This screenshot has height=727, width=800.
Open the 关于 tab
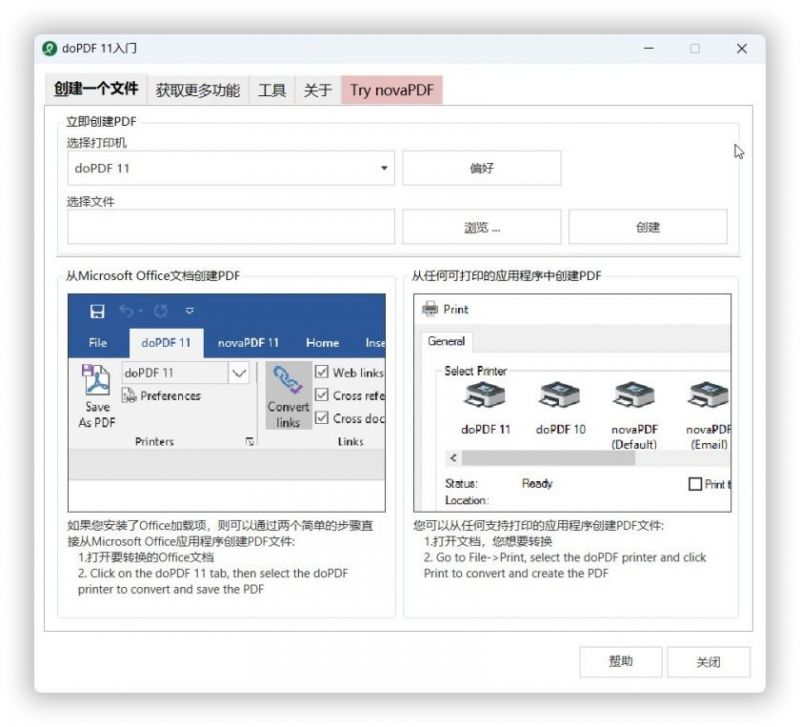(x=317, y=90)
